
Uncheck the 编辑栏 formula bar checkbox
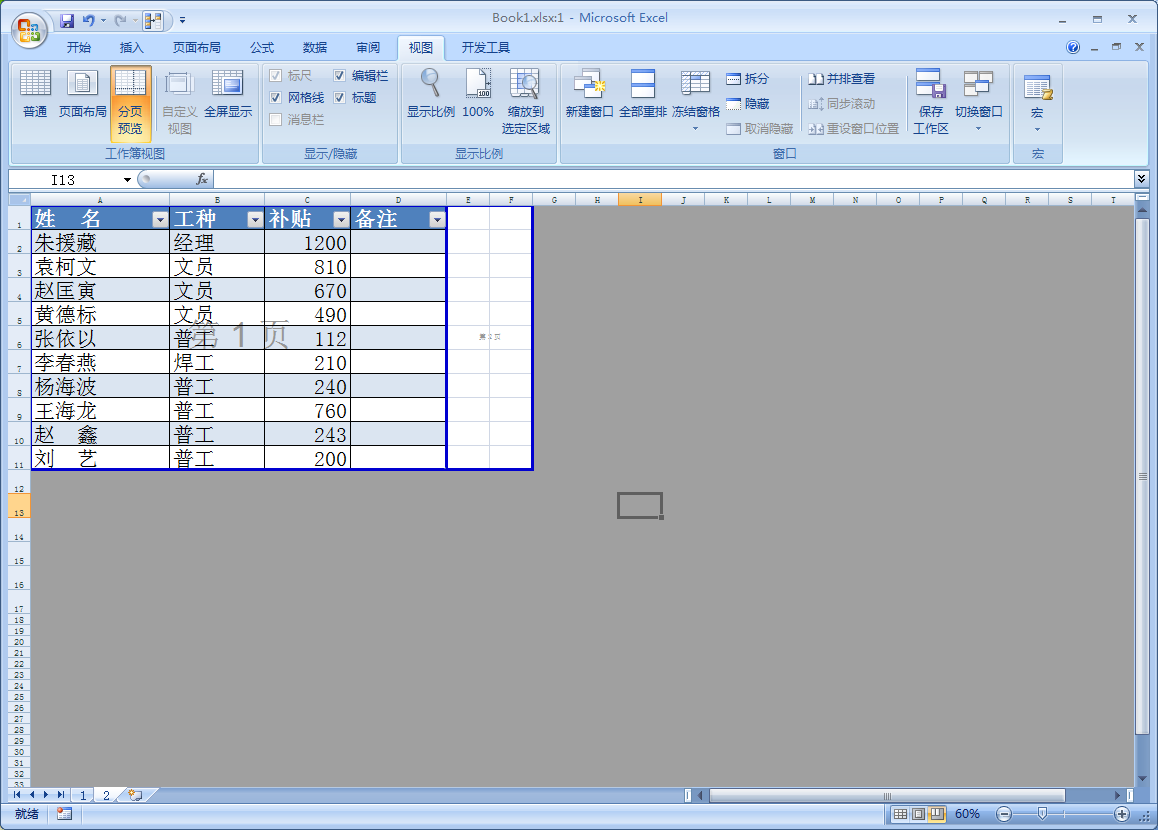[x=340, y=76]
